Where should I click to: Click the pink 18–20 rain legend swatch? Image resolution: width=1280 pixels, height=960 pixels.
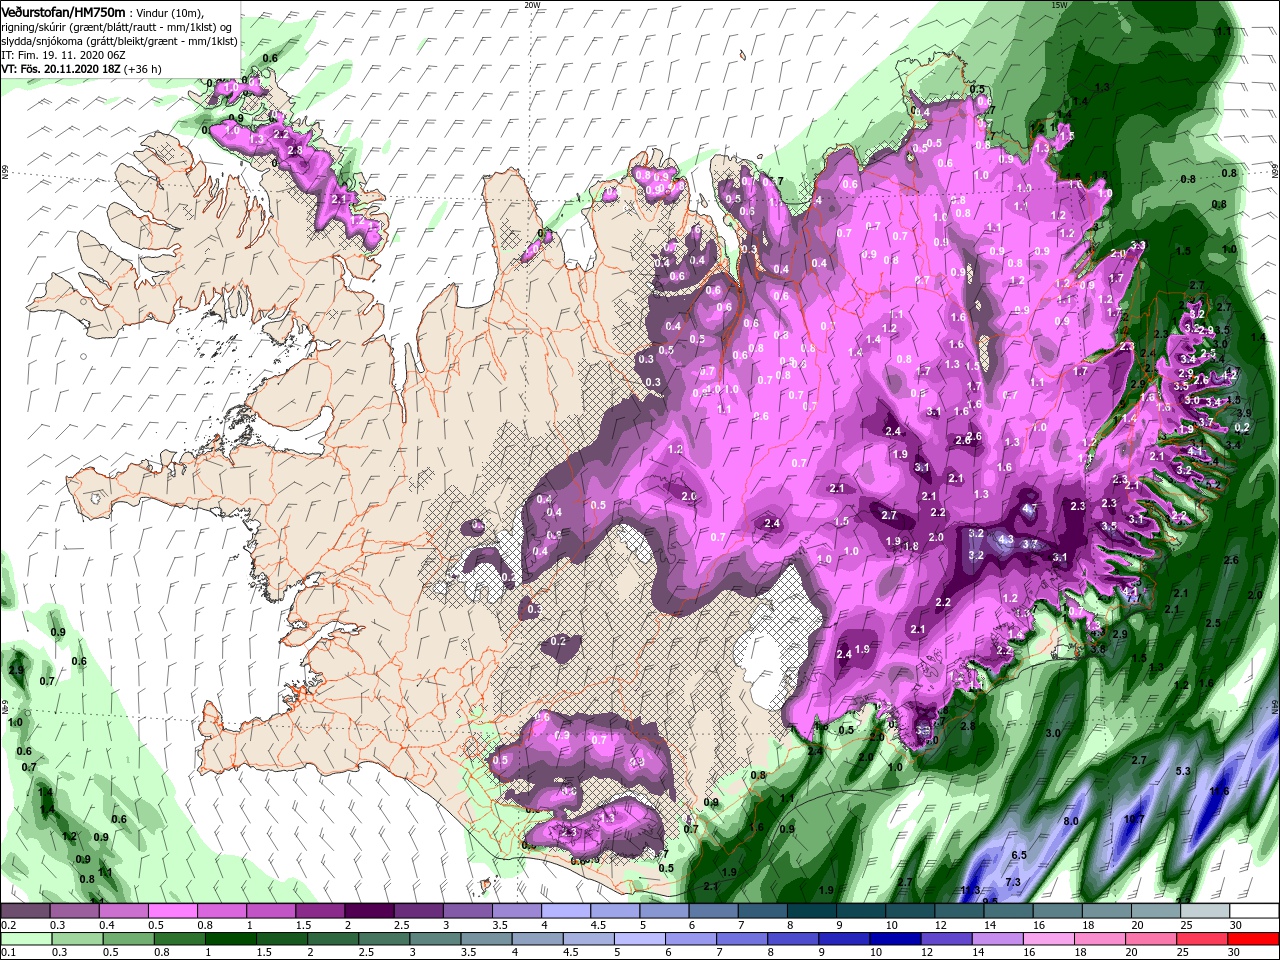(x=1101, y=938)
